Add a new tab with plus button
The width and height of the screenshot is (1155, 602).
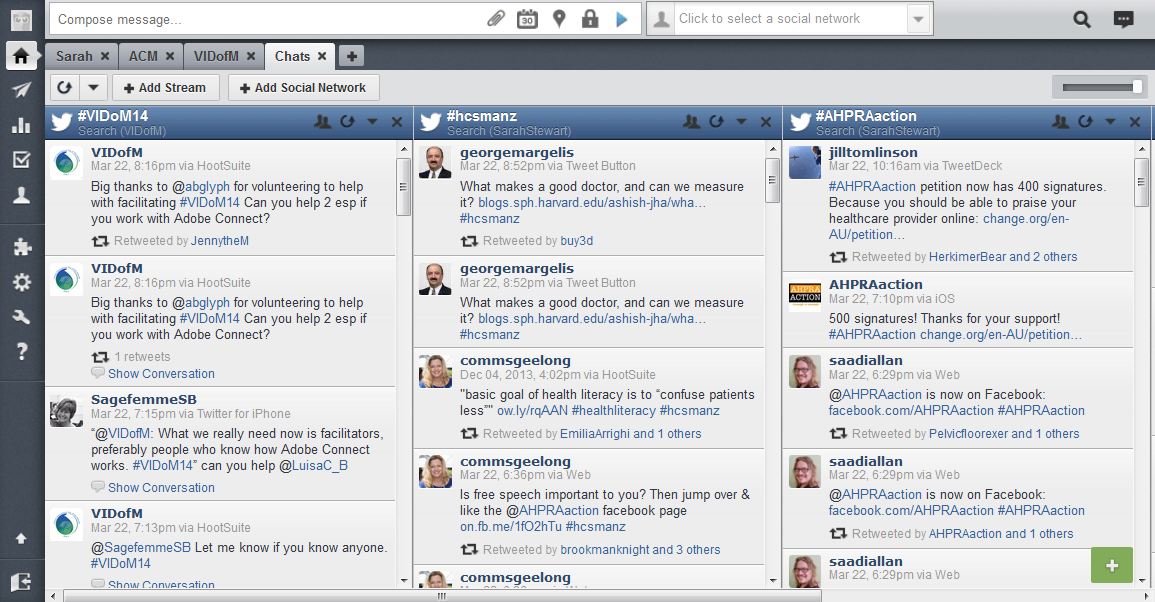352,56
